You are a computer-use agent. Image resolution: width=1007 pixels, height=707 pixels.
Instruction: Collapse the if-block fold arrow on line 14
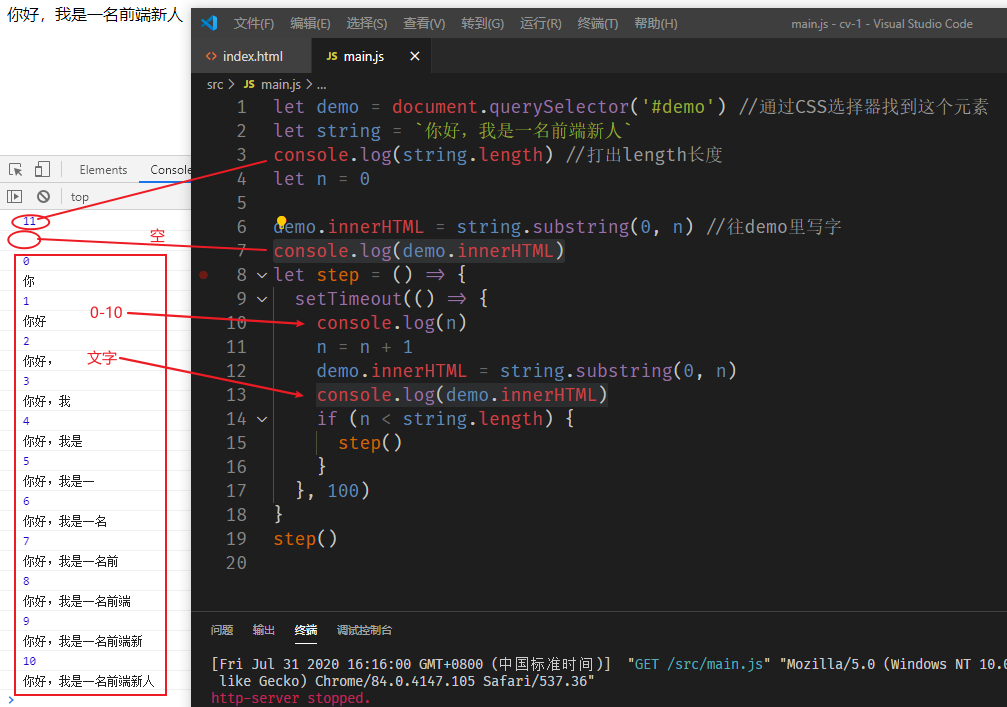[x=262, y=419]
